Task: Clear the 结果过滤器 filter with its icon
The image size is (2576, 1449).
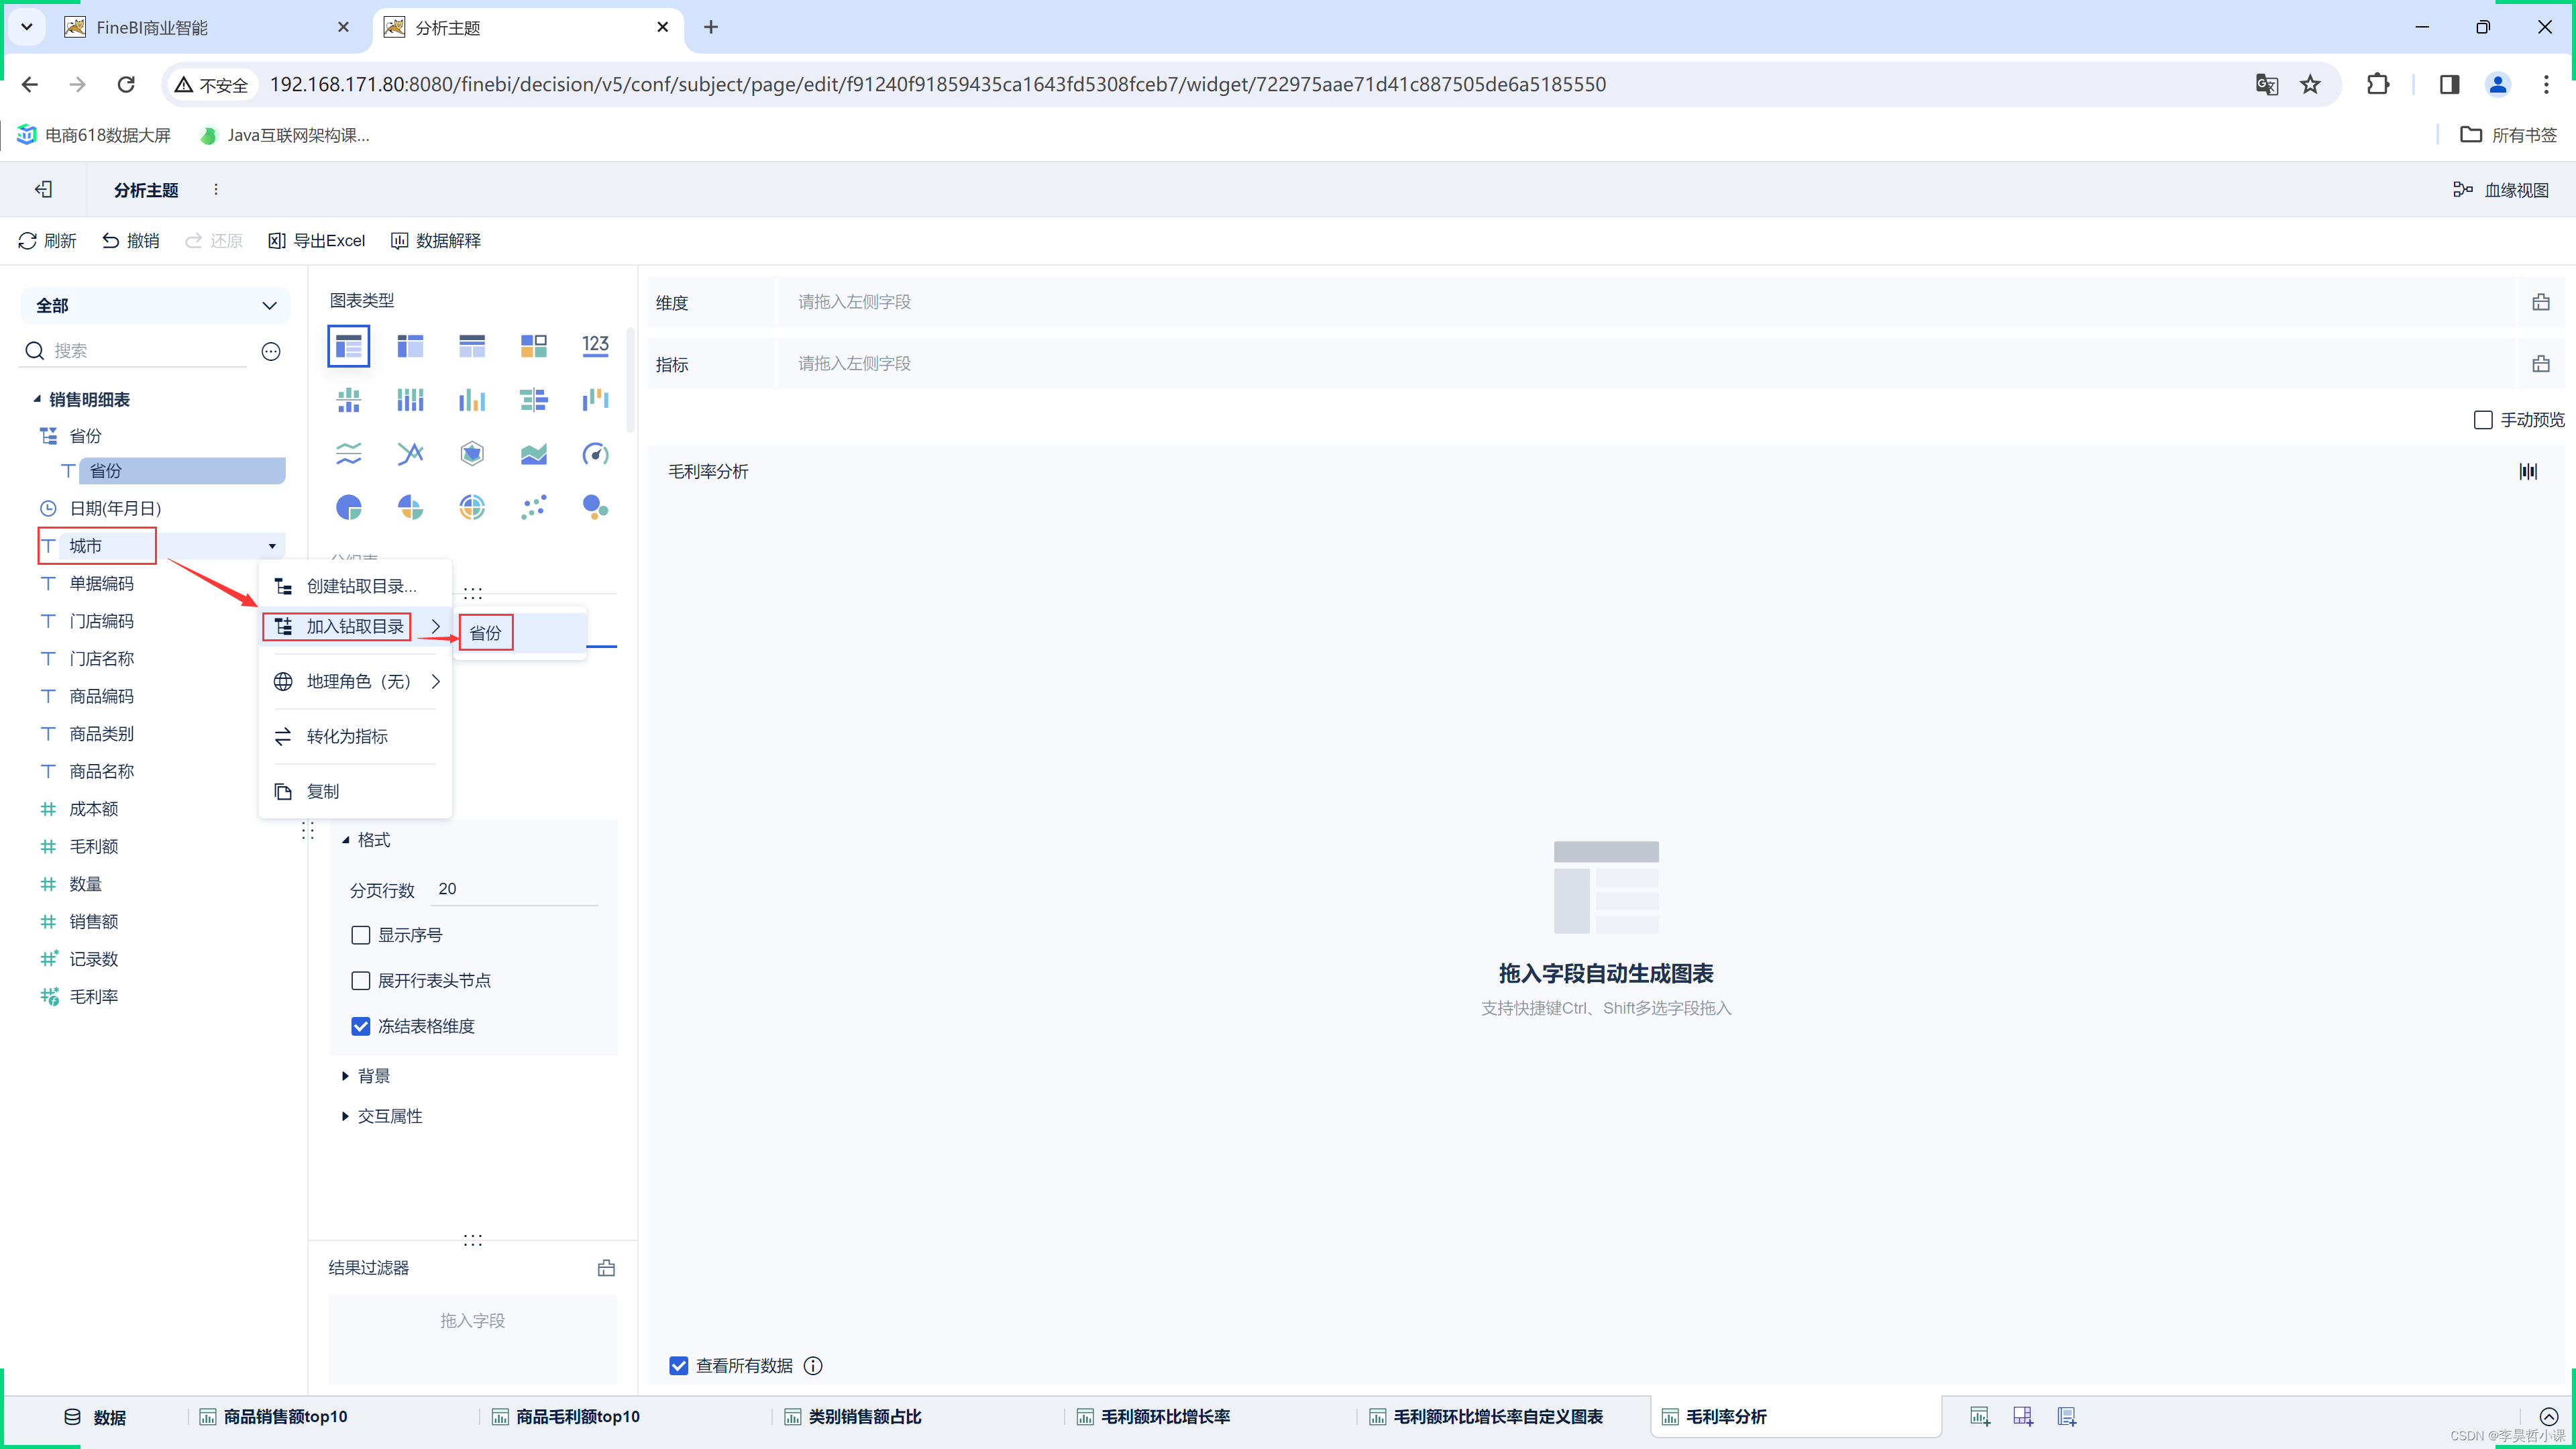Action: 606,1268
